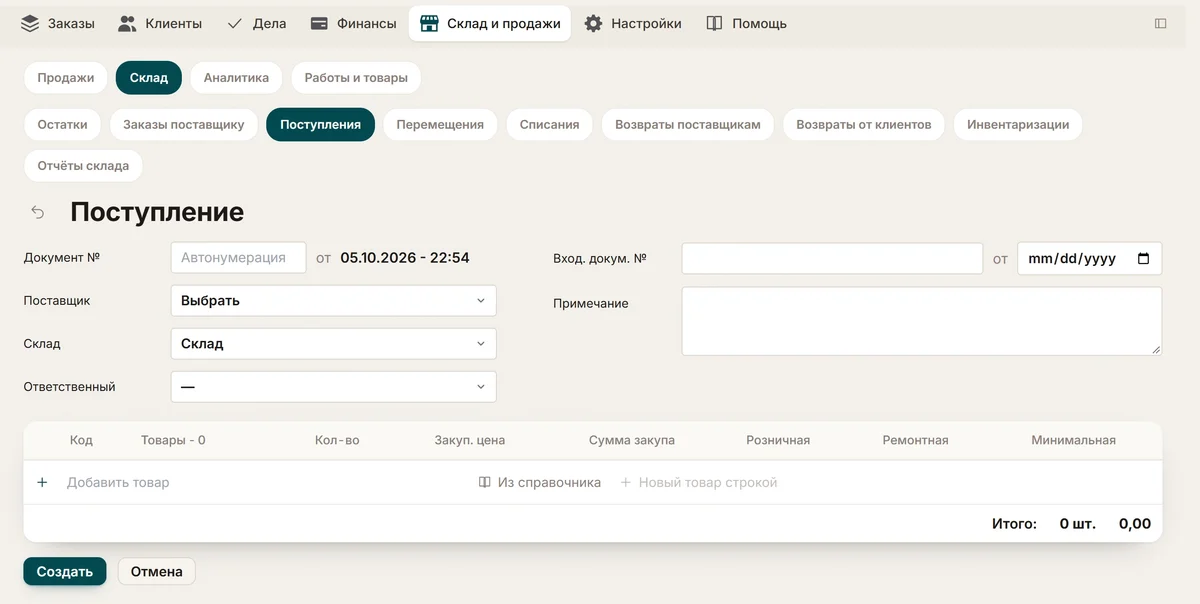Click the Склад и продажи store icon
The image size is (1200, 604).
click(429, 23)
